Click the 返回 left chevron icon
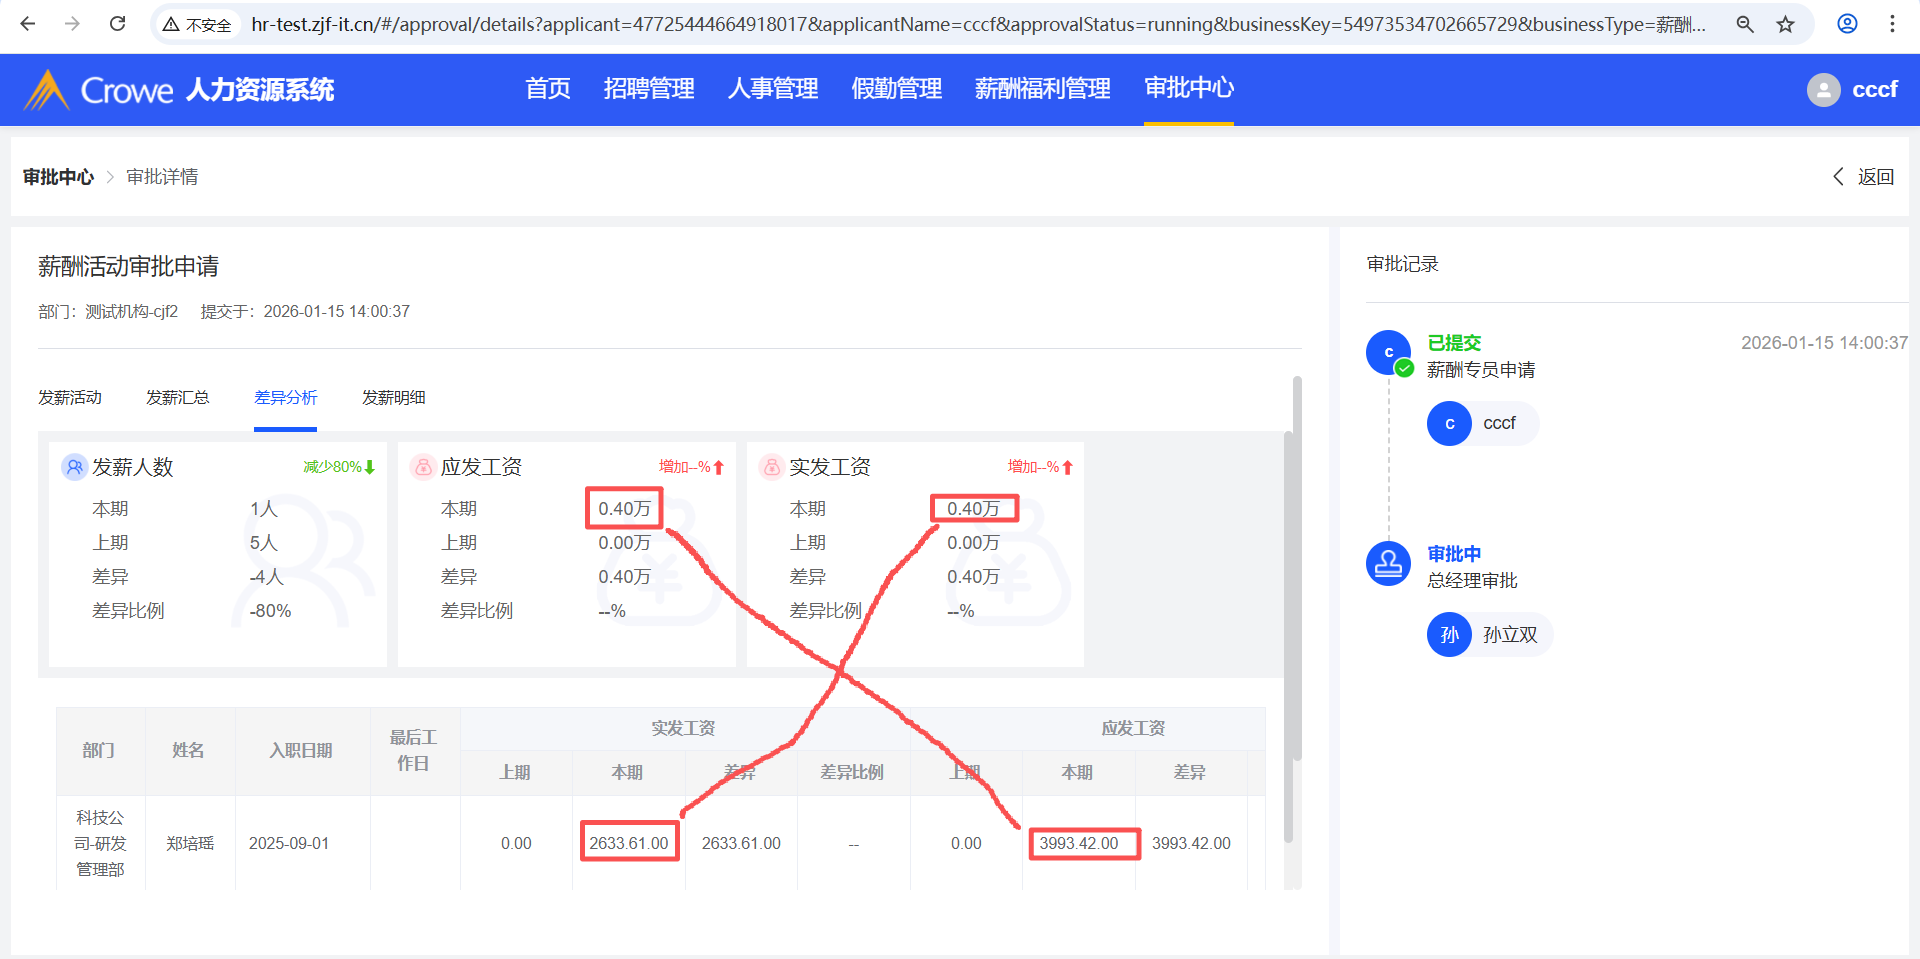 pyautogui.click(x=1838, y=177)
